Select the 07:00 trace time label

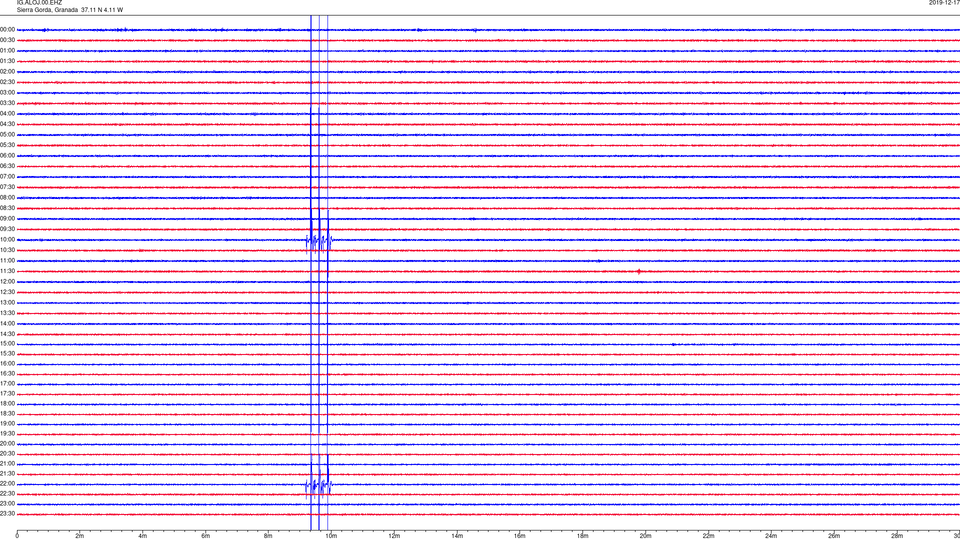click(7, 177)
